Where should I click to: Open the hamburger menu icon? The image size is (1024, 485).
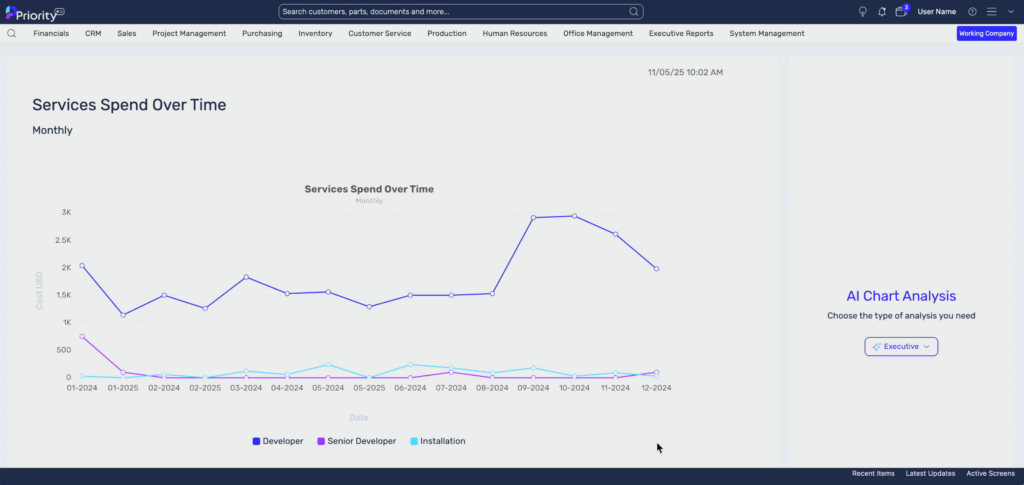click(991, 12)
